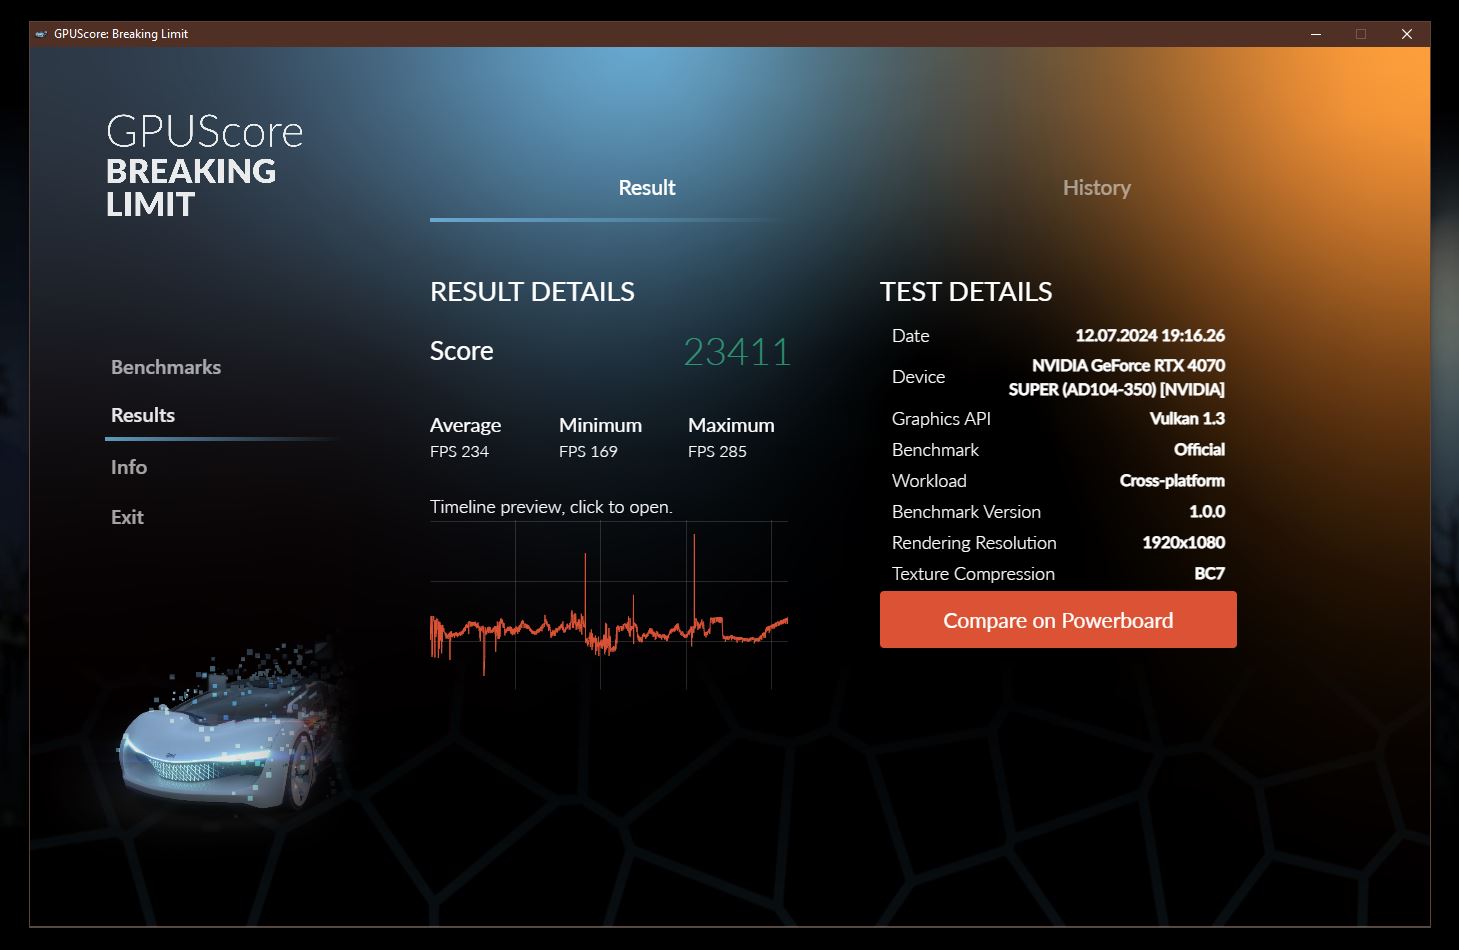Minimize the GPUScore window
This screenshot has height=950, width=1459.
tap(1316, 34)
